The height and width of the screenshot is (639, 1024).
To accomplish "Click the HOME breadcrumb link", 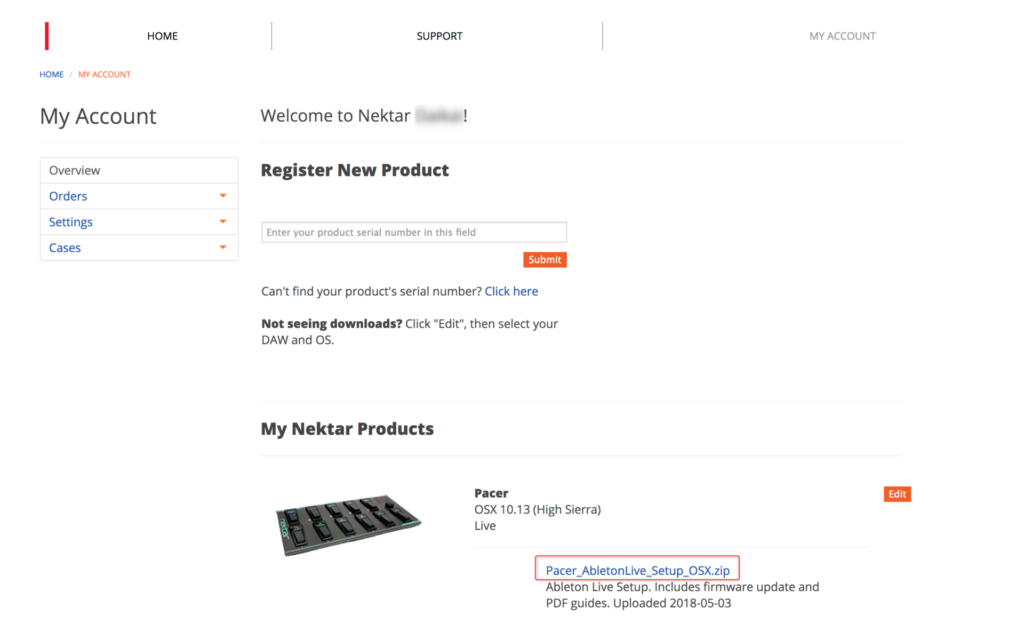I will pyautogui.click(x=51, y=75).
